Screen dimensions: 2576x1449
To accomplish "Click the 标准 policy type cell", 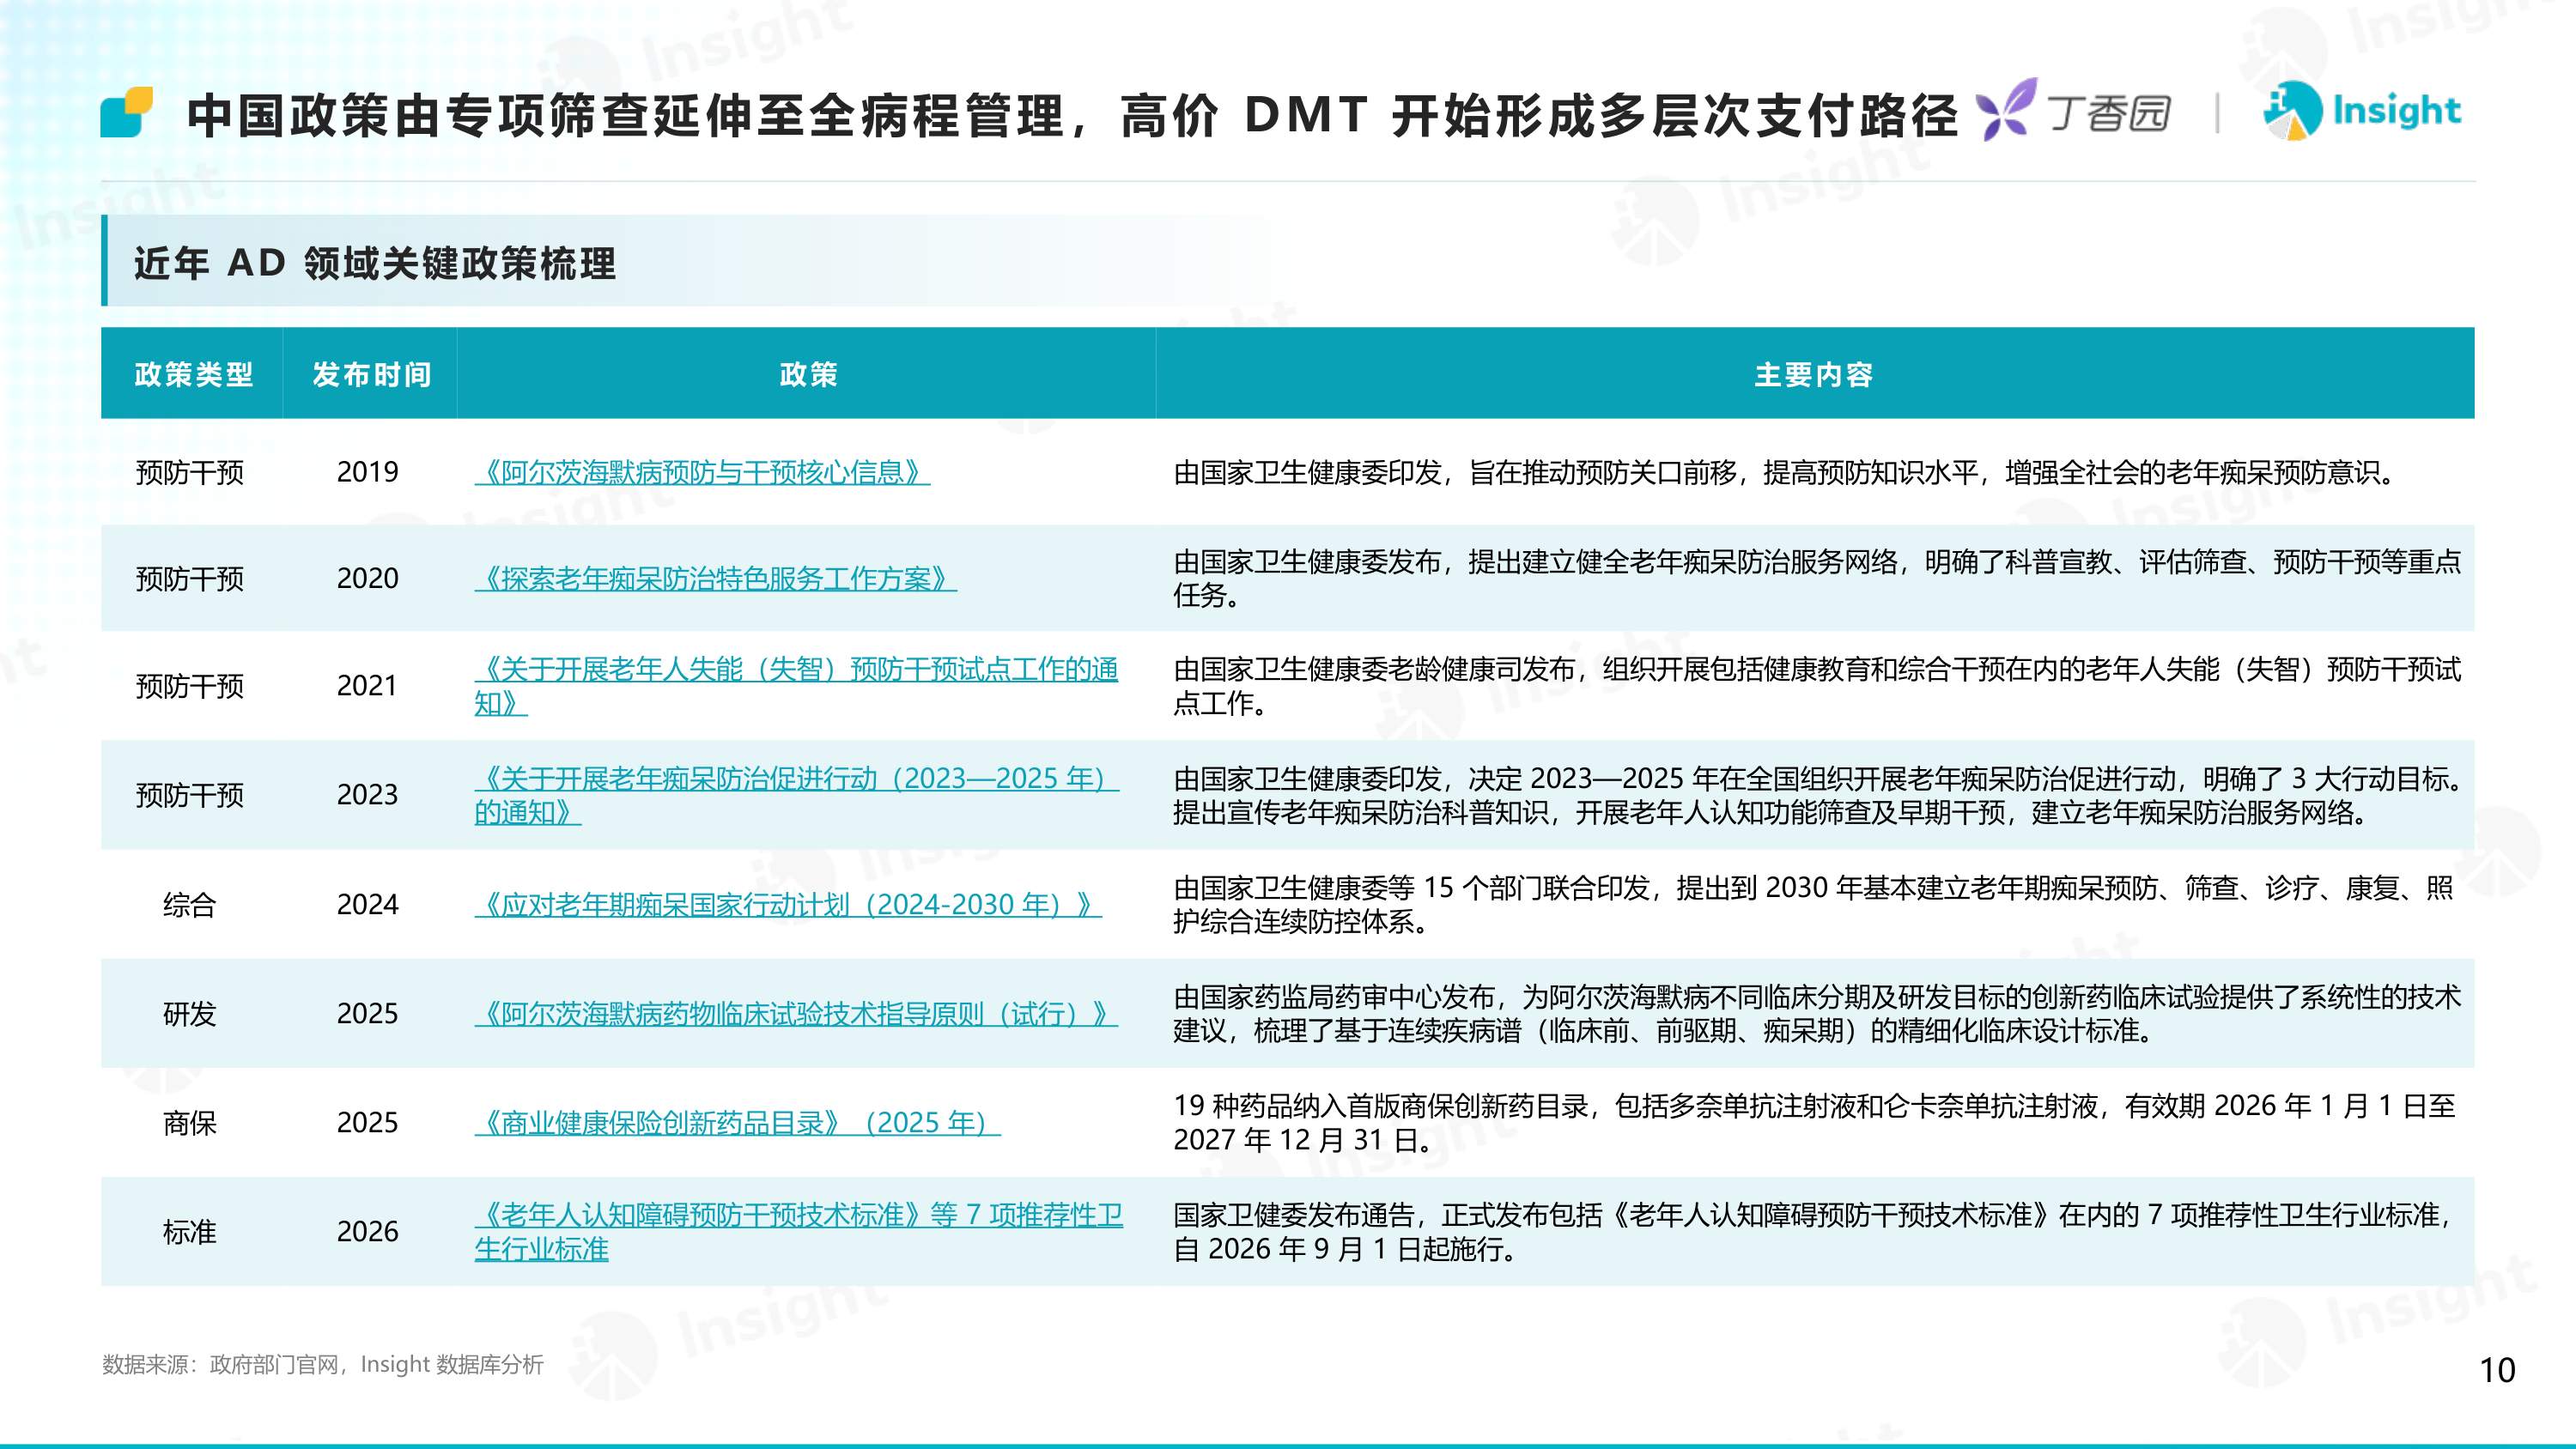I will [190, 1232].
